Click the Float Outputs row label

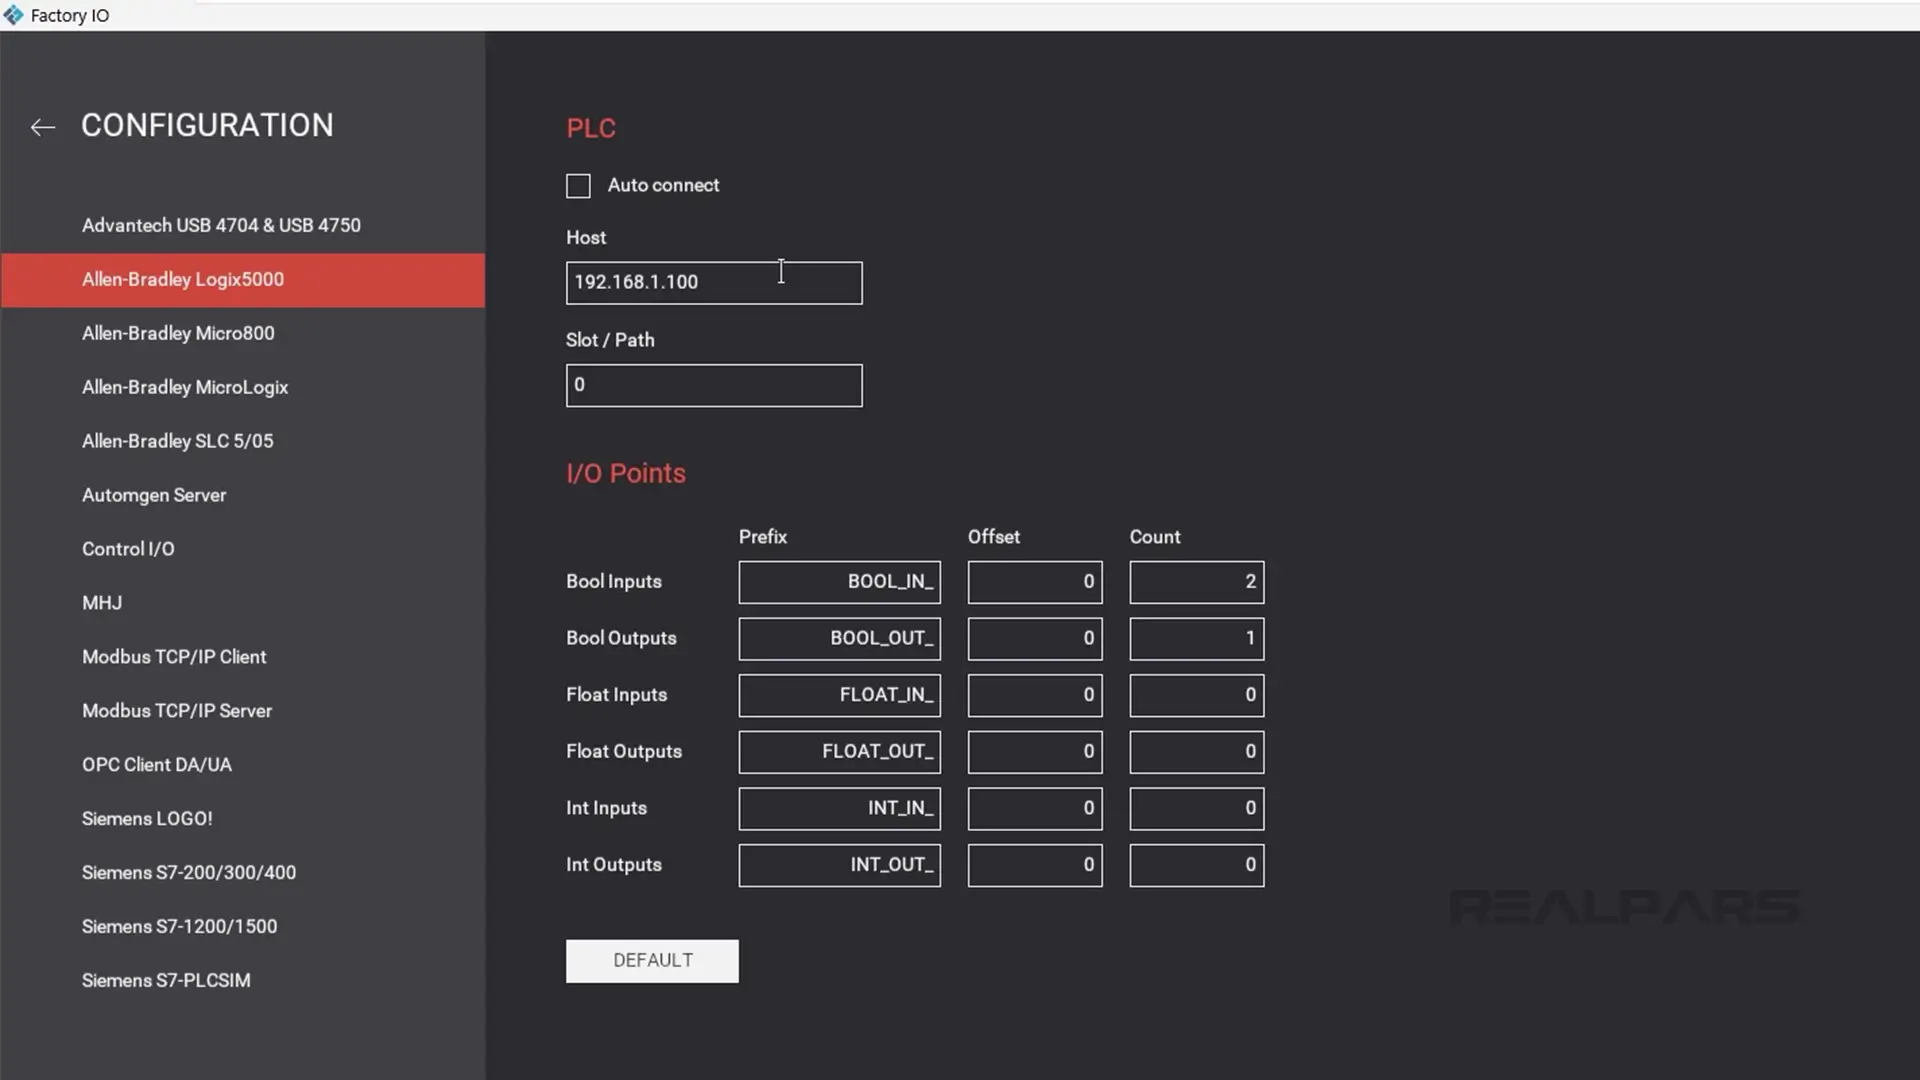pos(624,752)
